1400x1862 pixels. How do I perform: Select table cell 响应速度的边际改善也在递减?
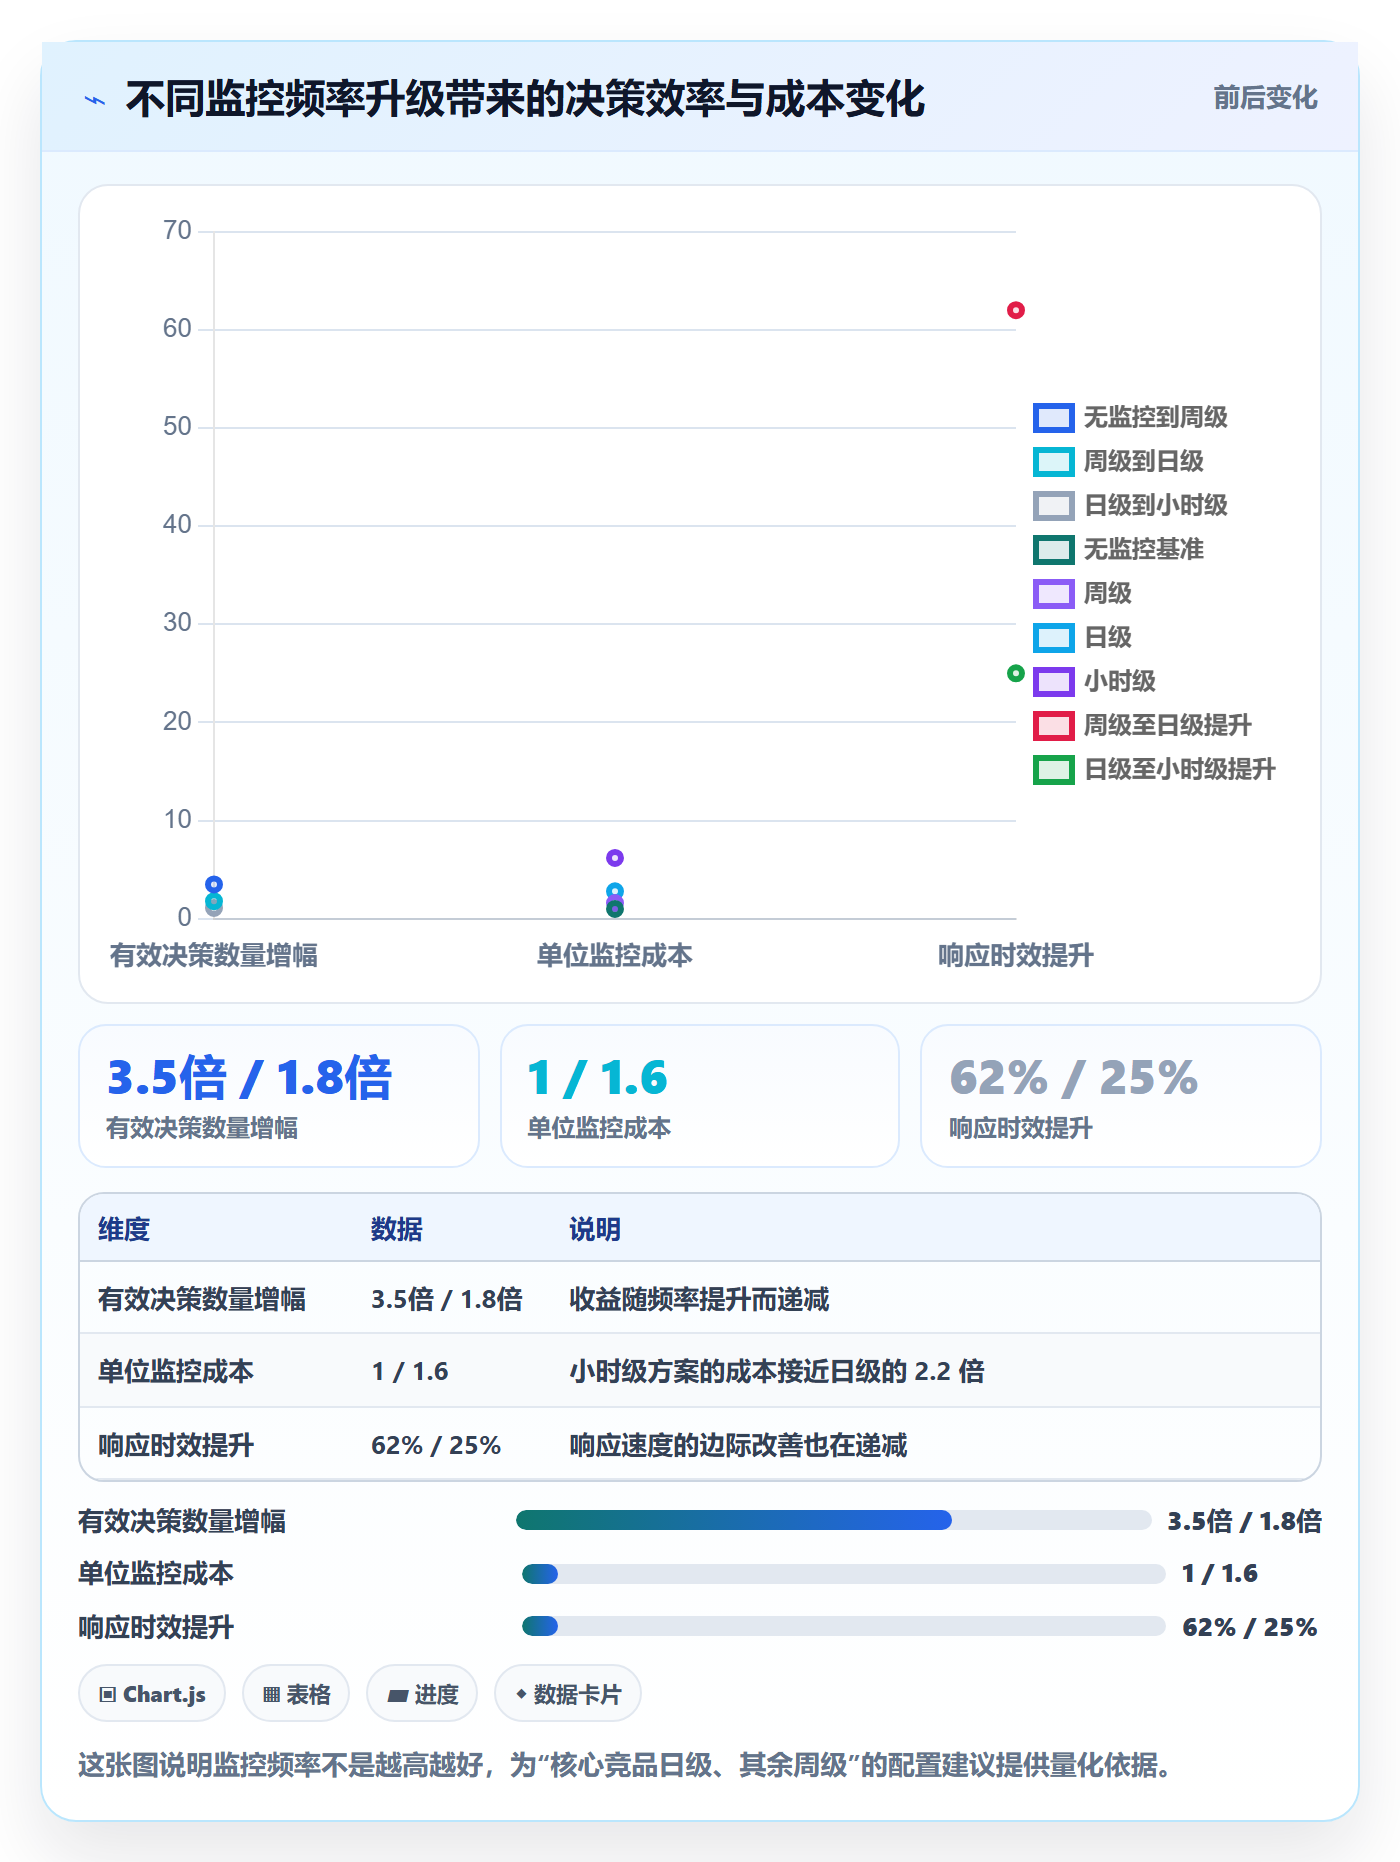point(738,1445)
